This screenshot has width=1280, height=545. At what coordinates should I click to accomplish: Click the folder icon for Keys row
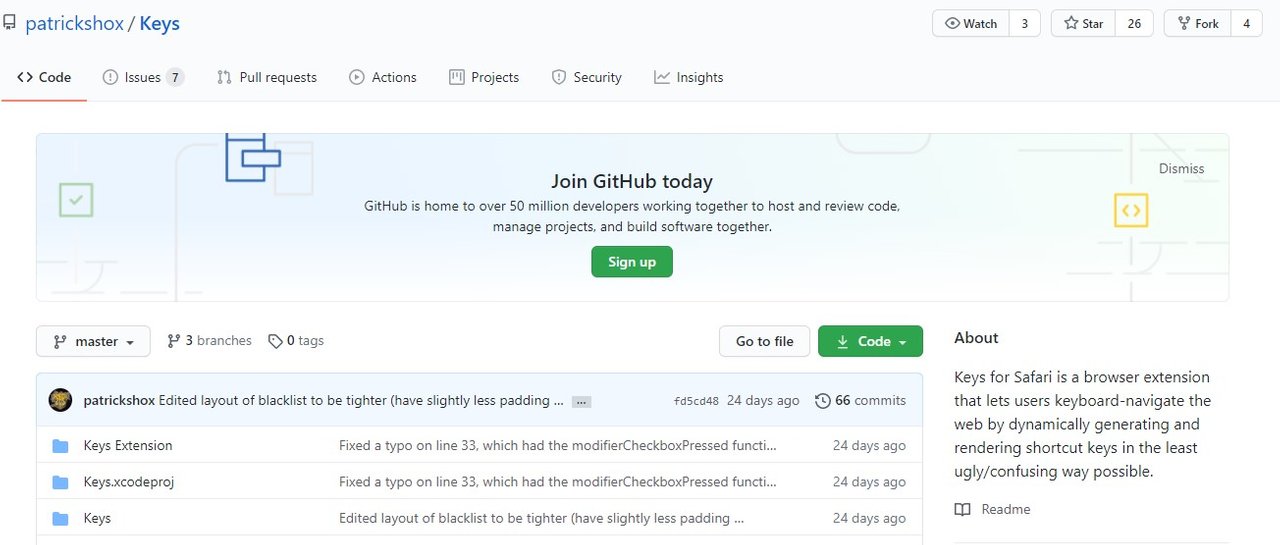click(60, 518)
